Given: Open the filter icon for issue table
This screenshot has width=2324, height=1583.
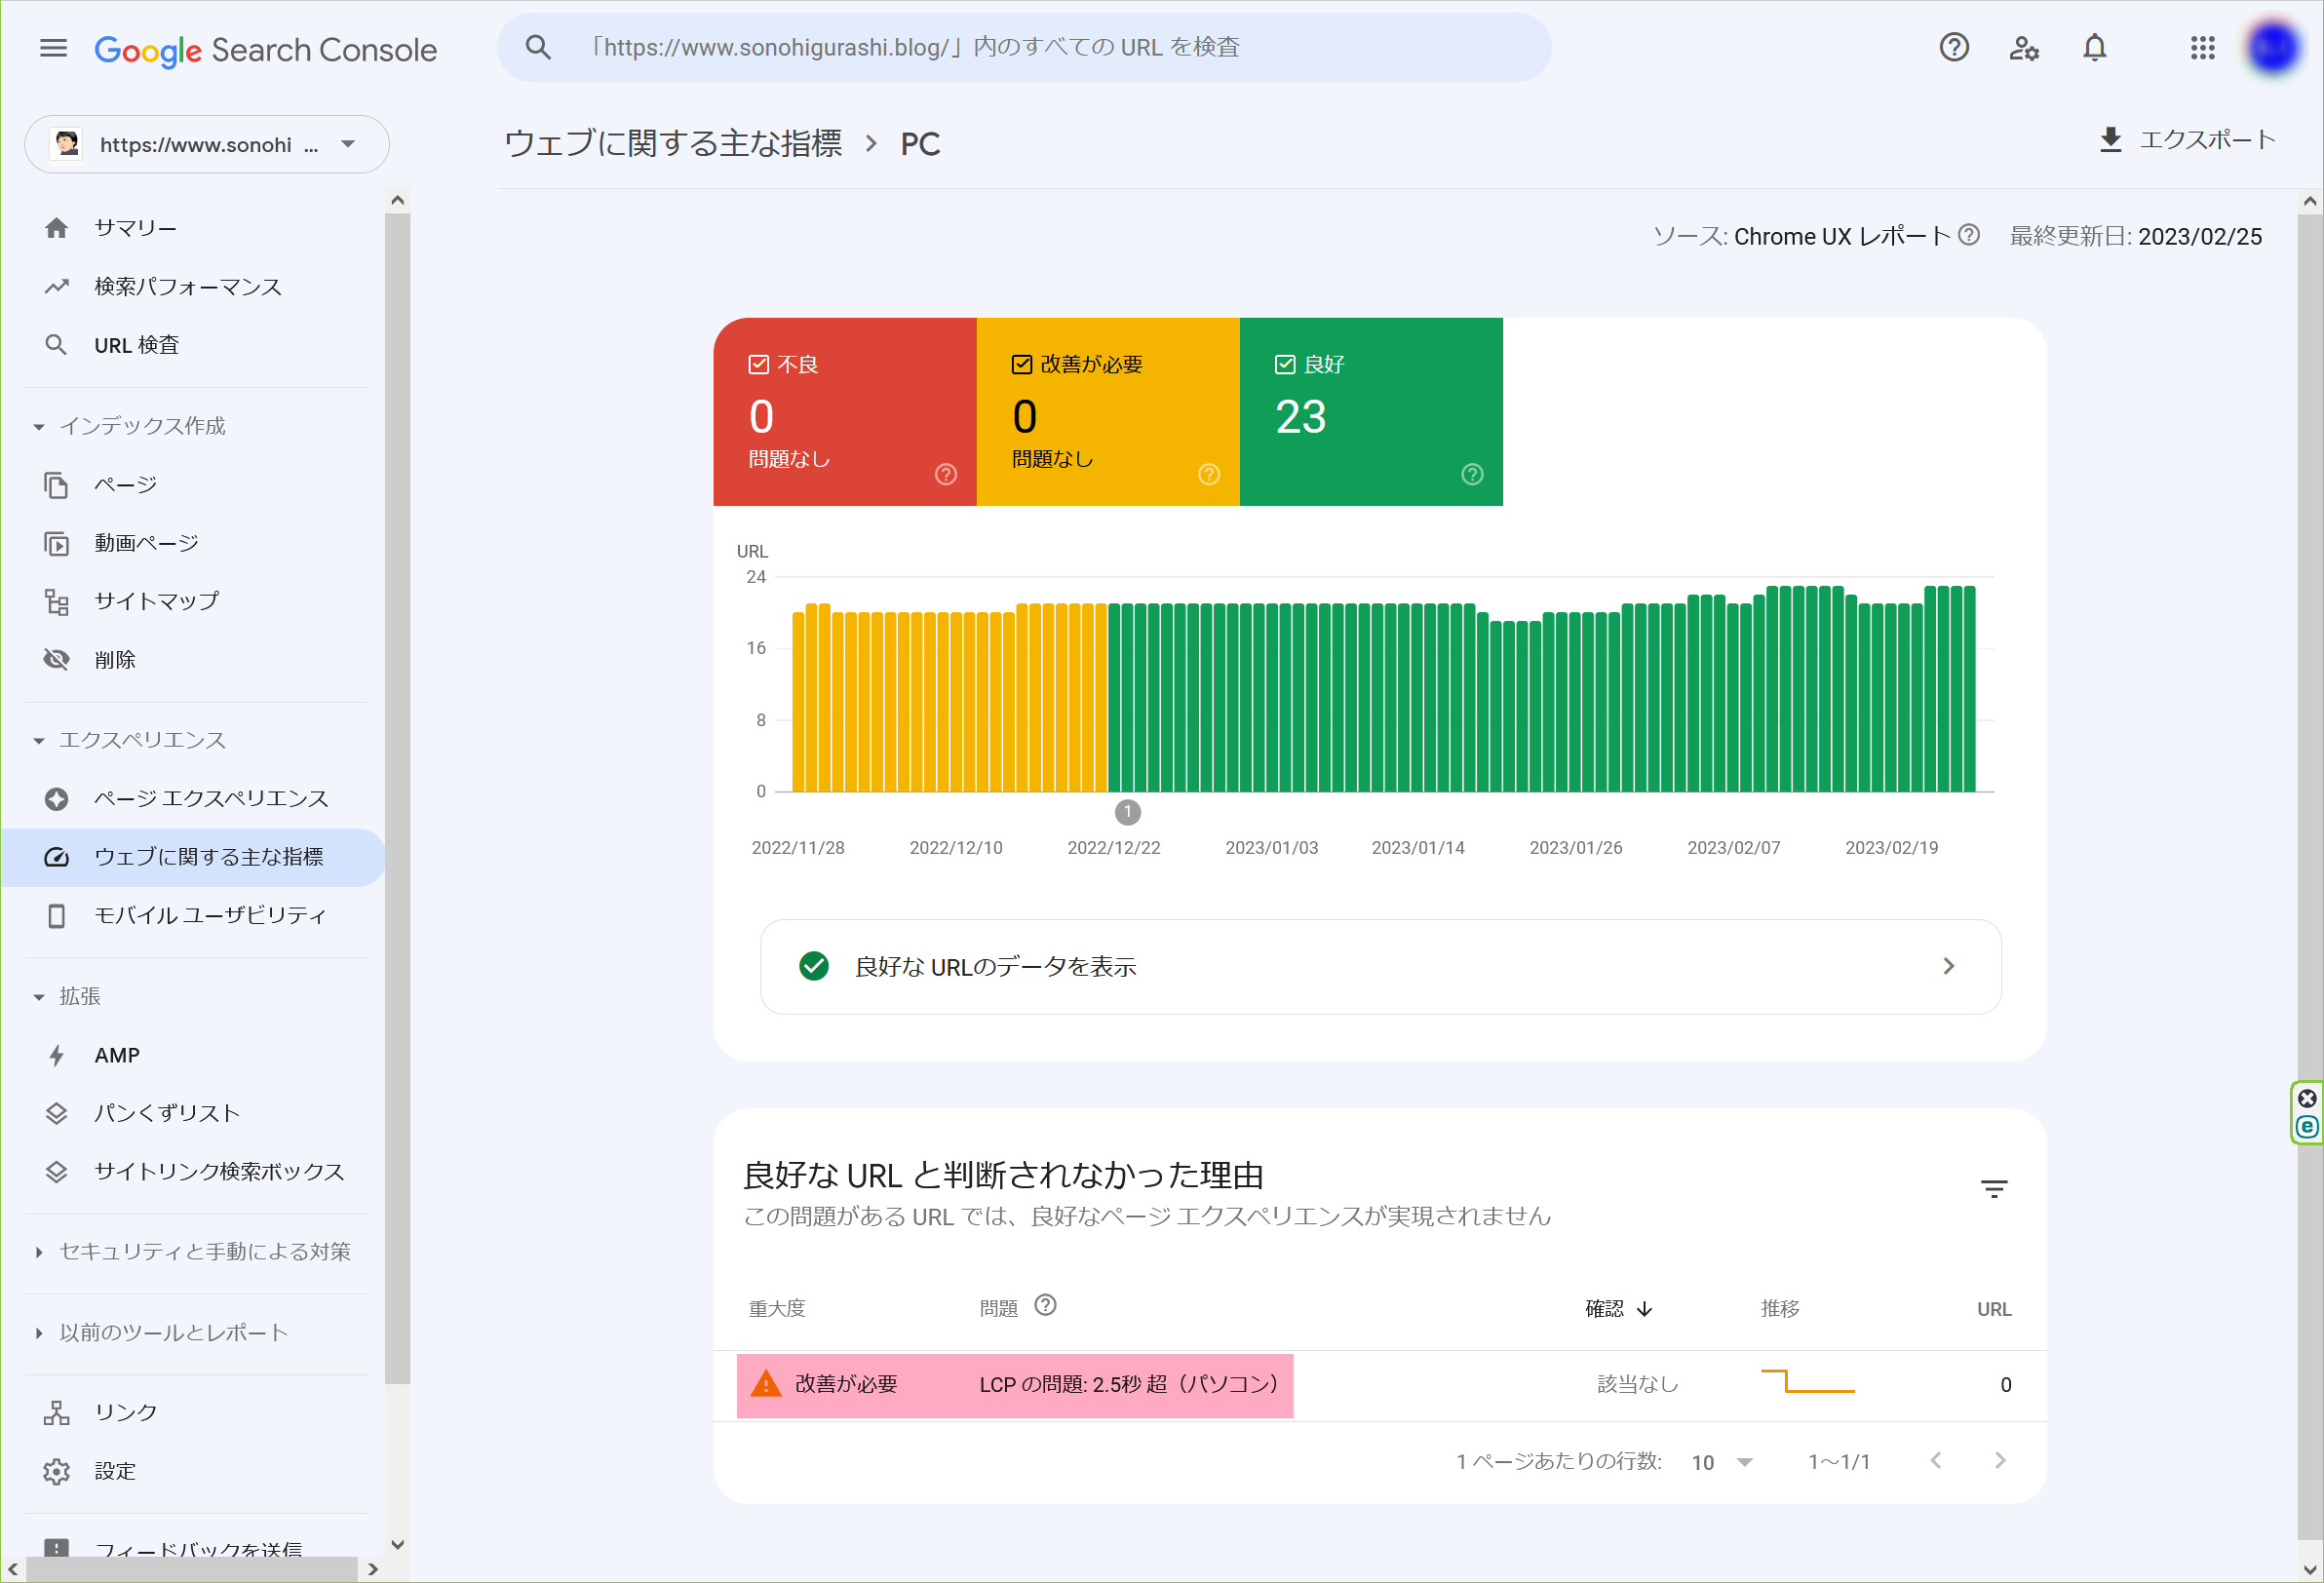Looking at the screenshot, I should point(1993,1188).
